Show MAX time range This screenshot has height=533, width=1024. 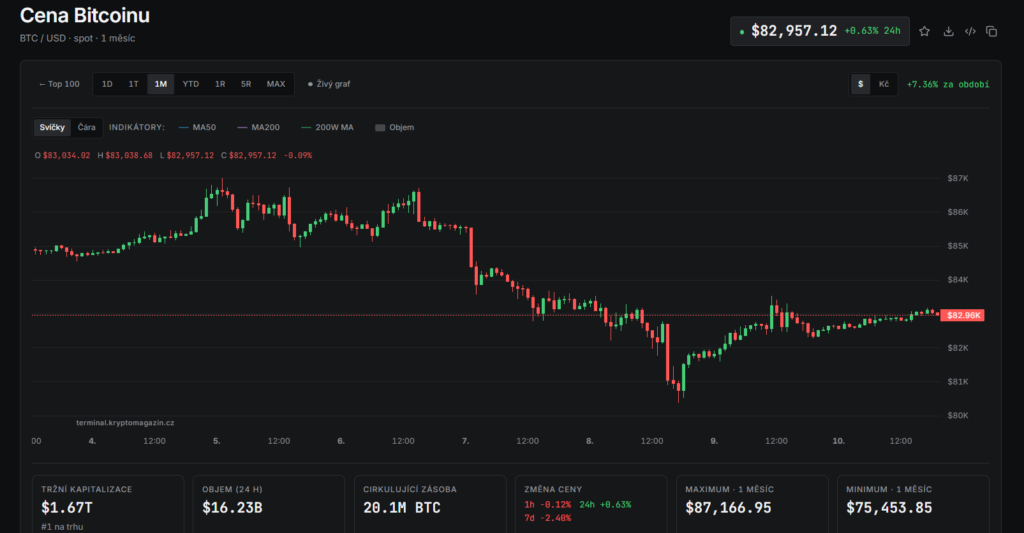[276, 84]
